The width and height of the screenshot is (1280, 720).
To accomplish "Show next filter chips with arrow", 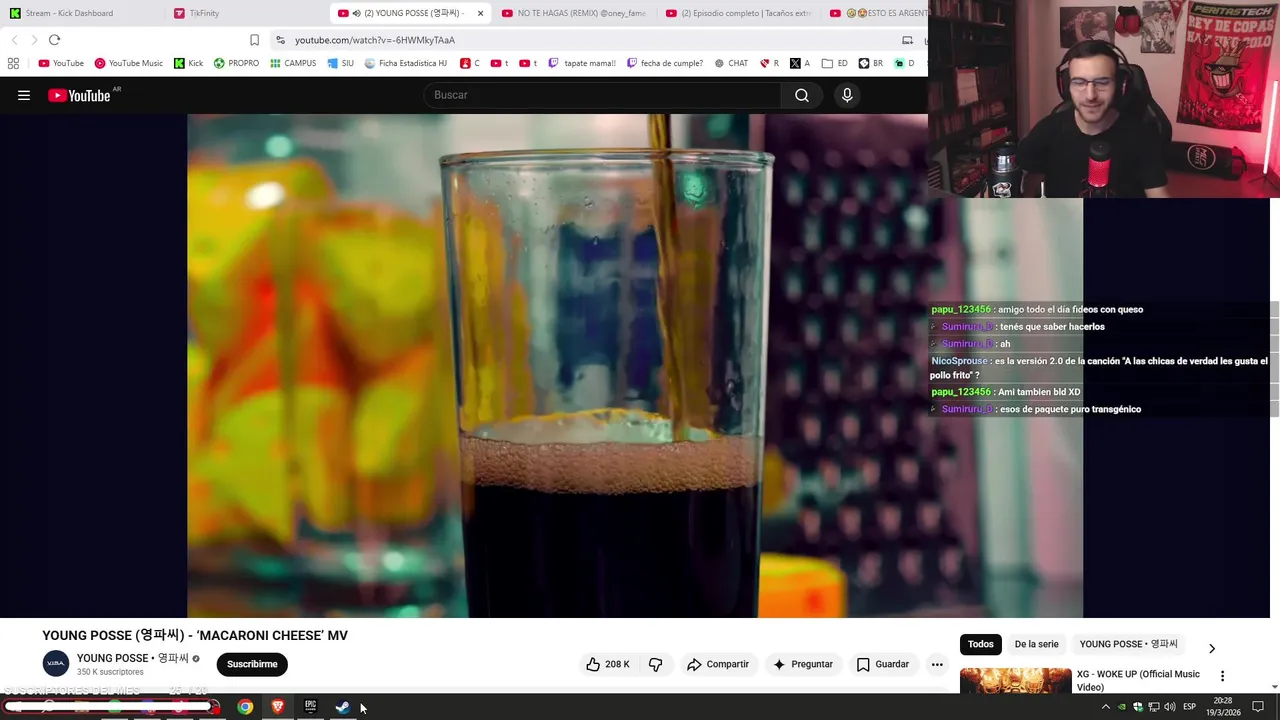I will 1212,648.
